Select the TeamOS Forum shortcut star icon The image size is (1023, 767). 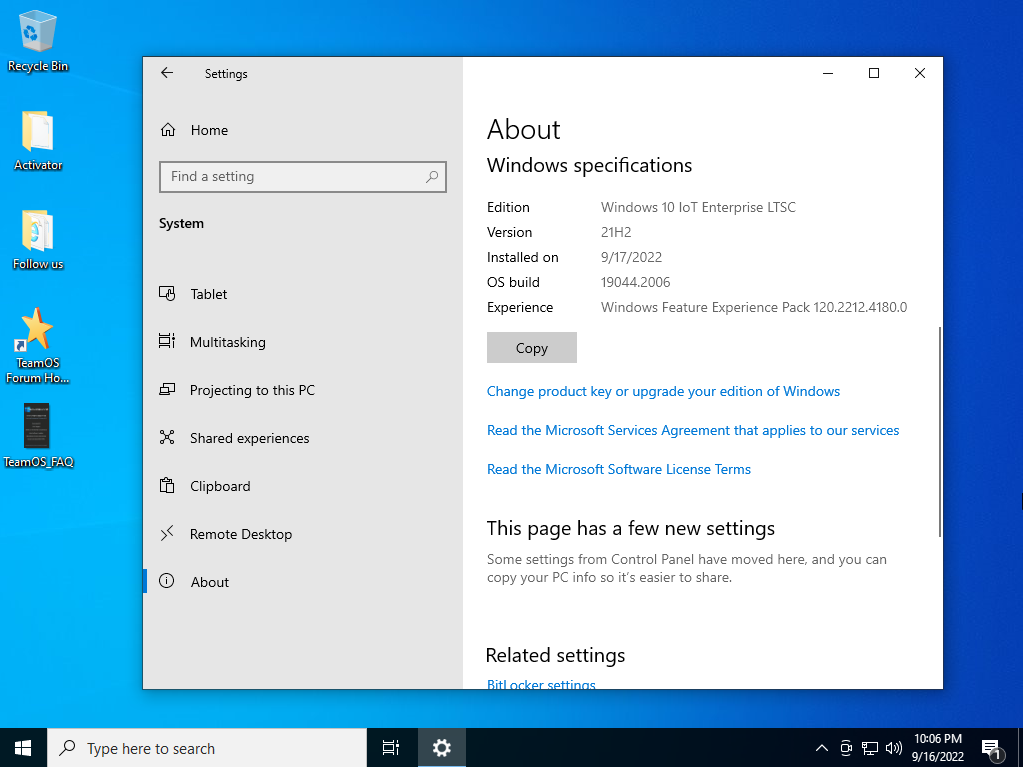click(37, 328)
